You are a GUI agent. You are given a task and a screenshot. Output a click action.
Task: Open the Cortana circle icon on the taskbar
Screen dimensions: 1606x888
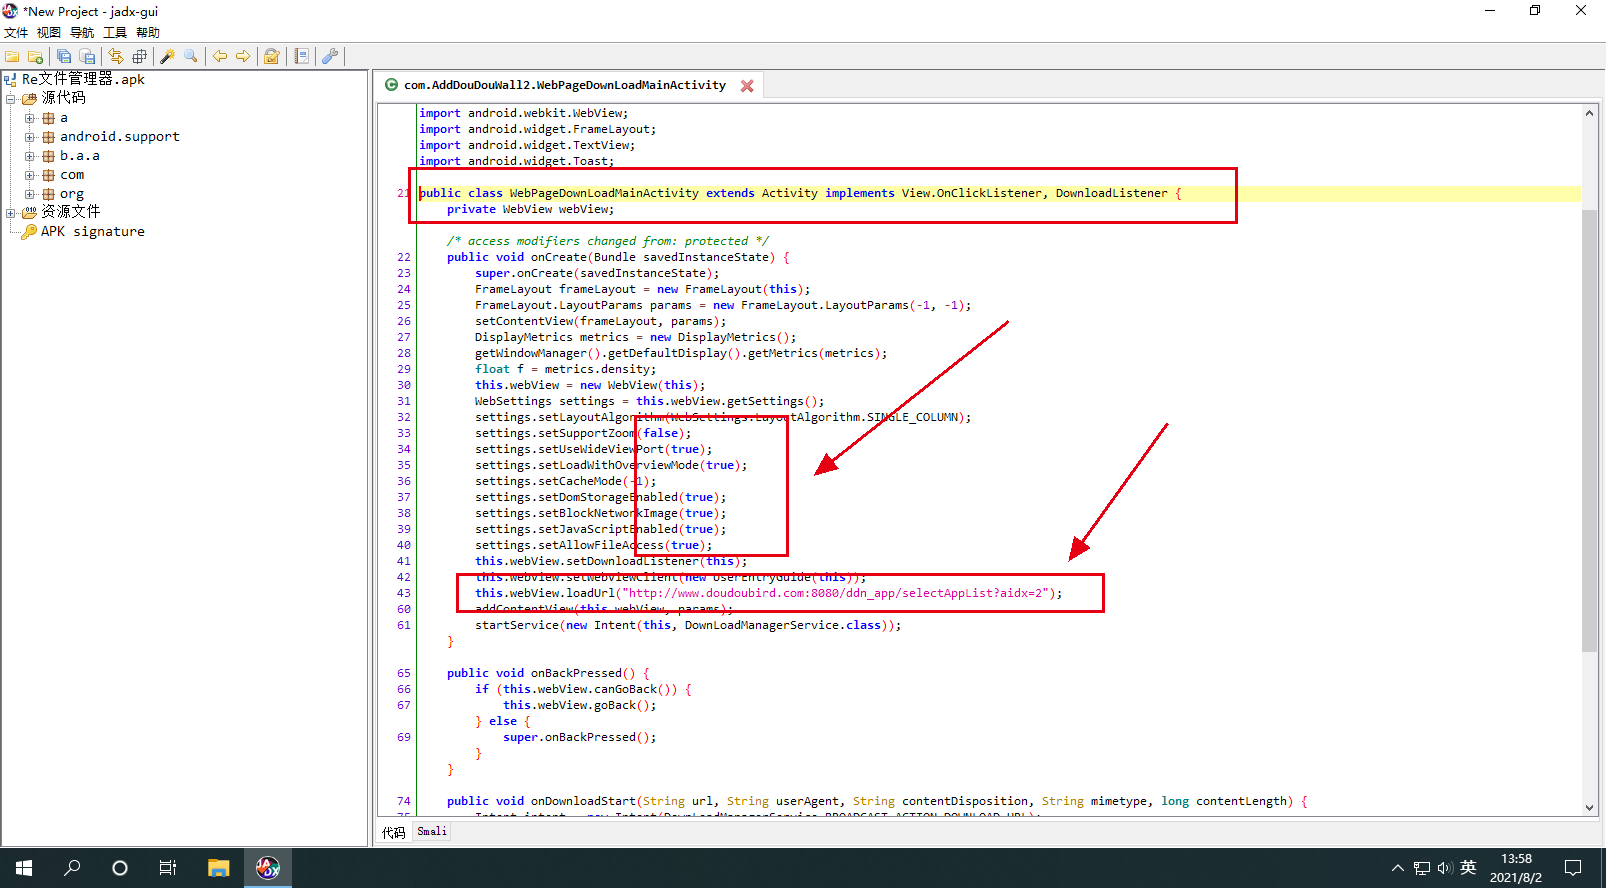(x=120, y=868)
